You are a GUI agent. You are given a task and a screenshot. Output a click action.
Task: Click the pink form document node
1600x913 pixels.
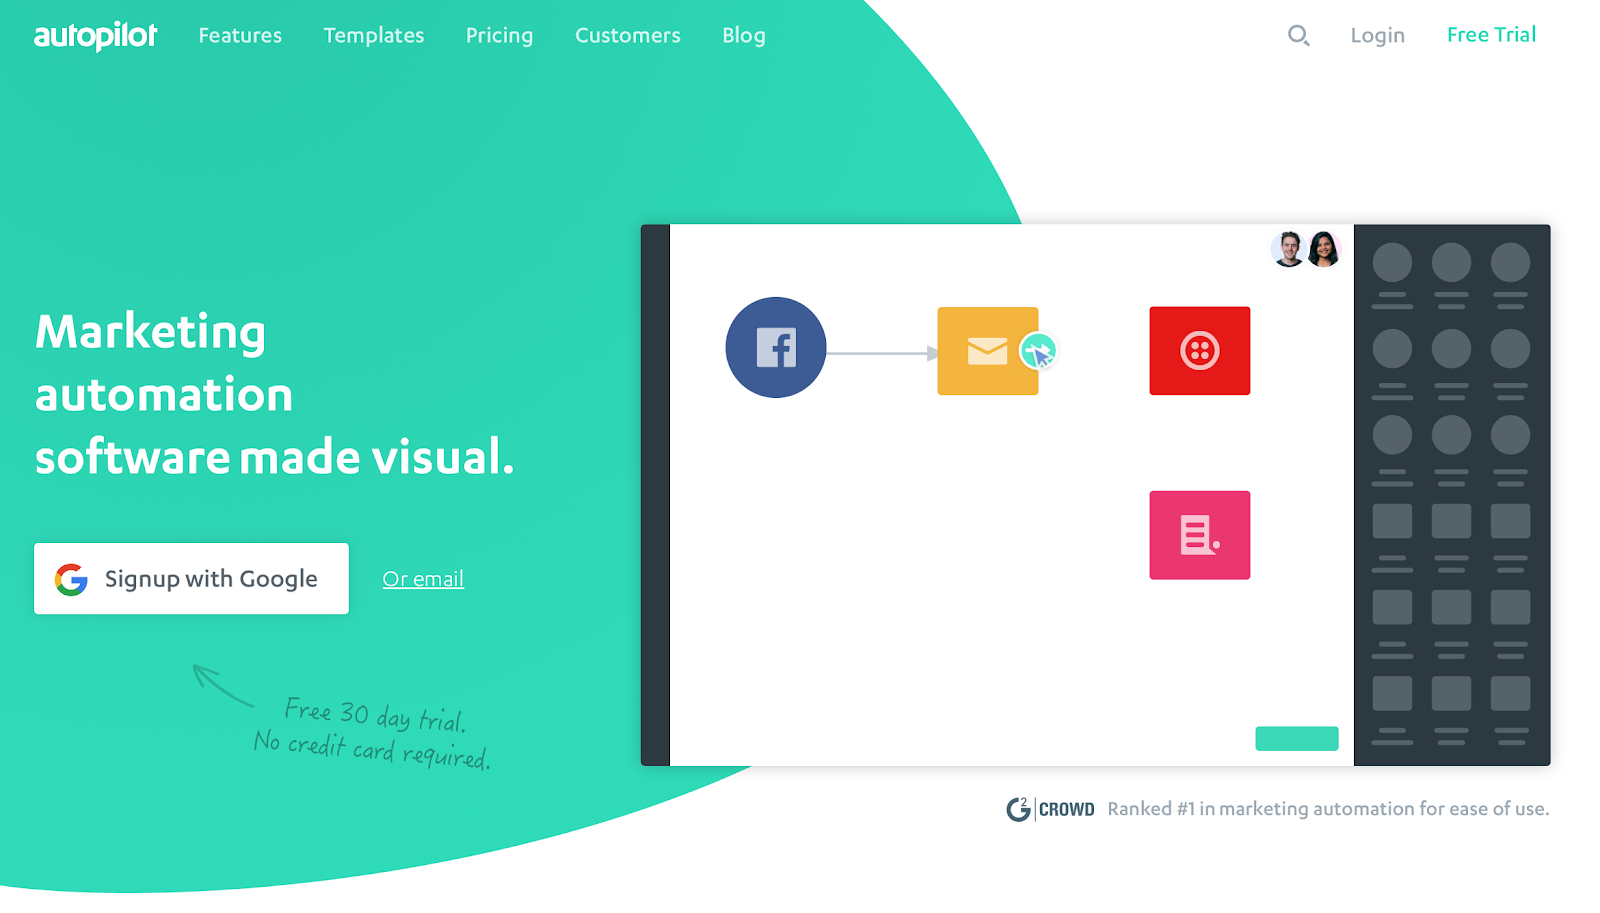[1200, 535]
